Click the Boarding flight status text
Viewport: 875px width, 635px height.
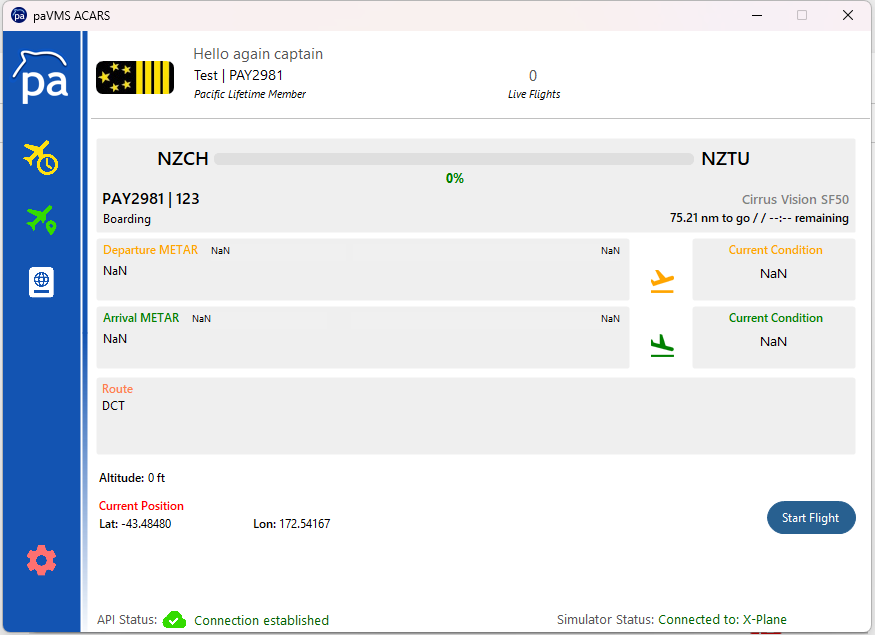[127, 219]
